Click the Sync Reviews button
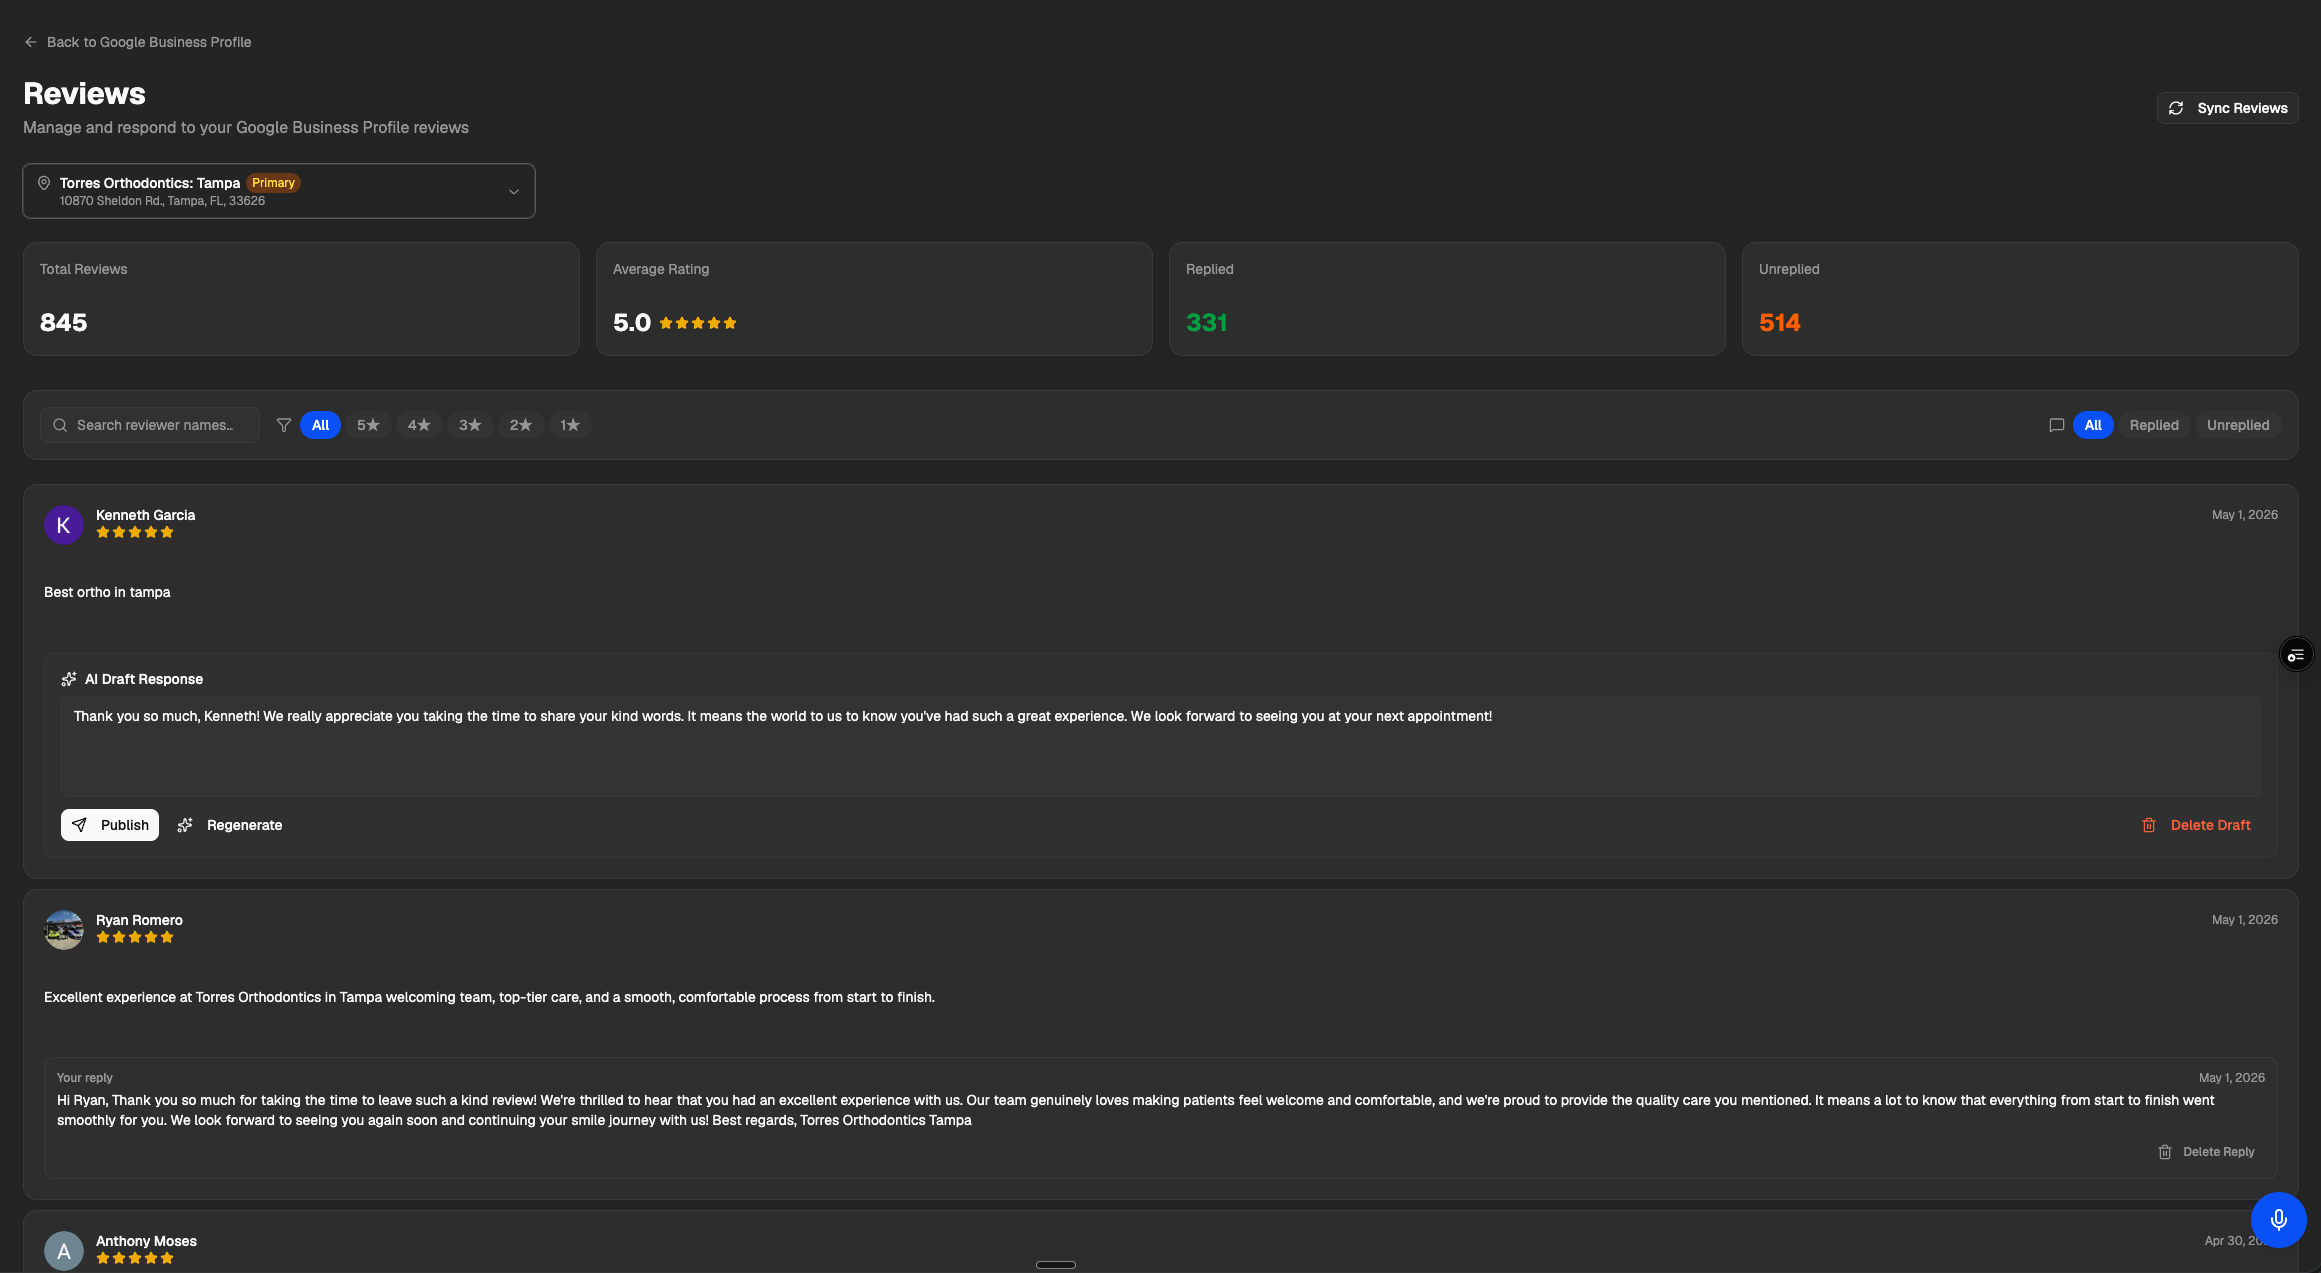 click(2228, 108)
